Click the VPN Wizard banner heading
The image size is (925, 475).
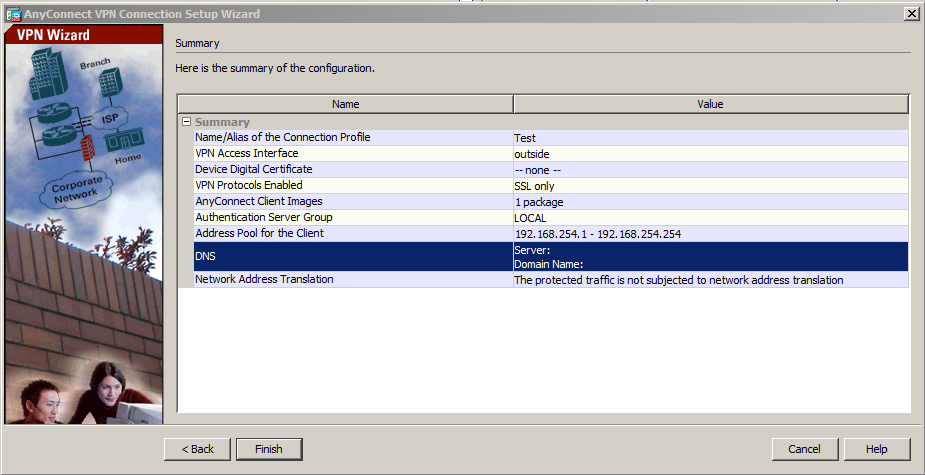pyautogui.click(x=53, y=35)
